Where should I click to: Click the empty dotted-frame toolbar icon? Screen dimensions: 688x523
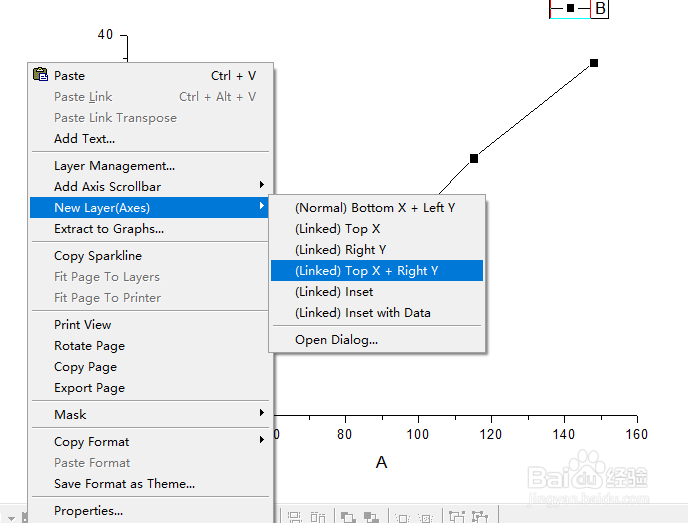402,518
